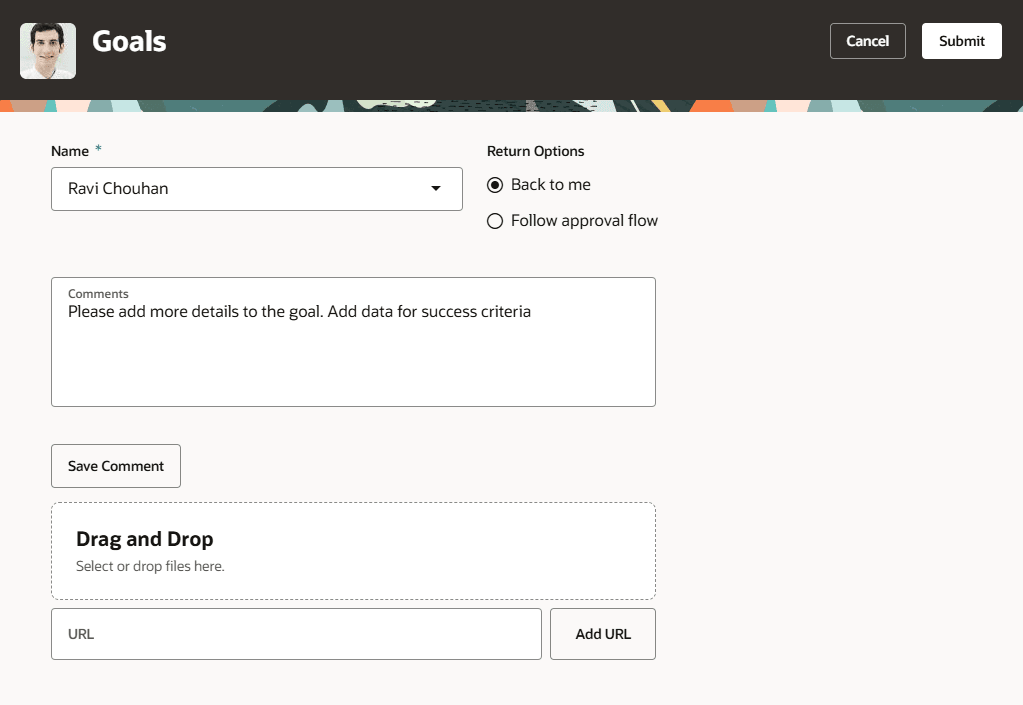
Task: Click the Return Options section label
Action: pyautogui.click(x=535, y=151)
